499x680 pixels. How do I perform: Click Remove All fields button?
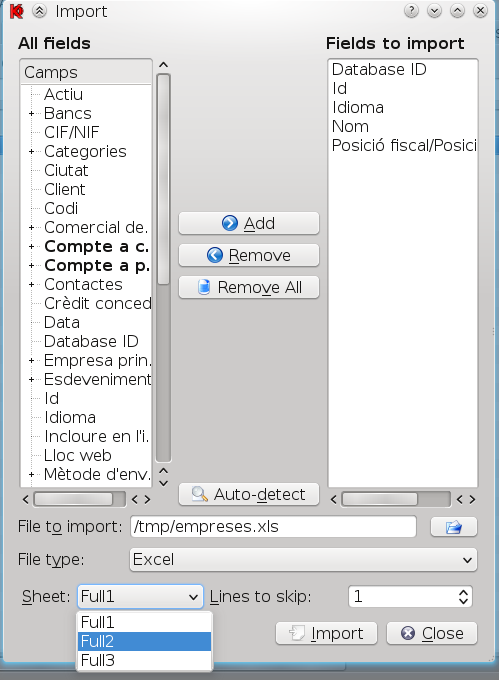[x=249, y=288]
